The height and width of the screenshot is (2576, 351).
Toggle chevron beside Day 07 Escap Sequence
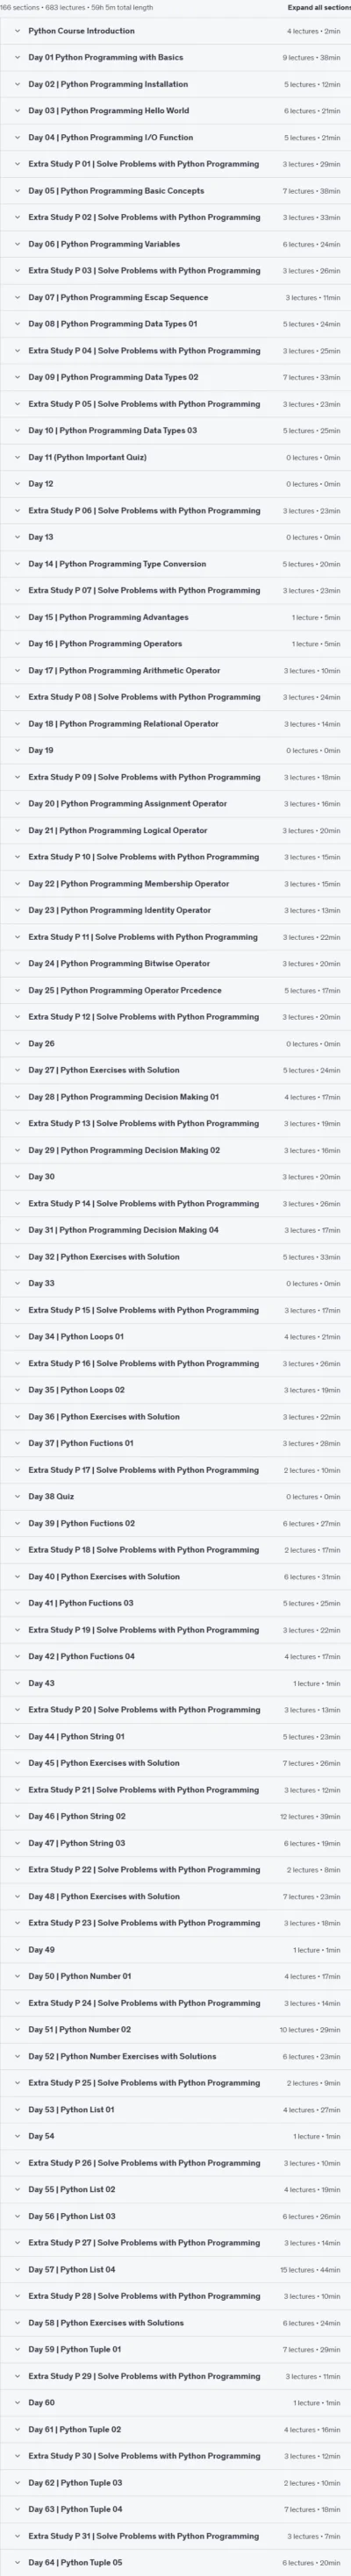17,297
